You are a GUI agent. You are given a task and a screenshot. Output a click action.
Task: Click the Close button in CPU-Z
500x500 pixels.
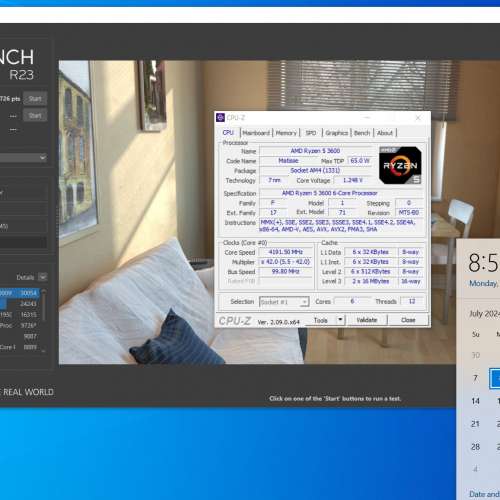pyautogui.click(x=408, y=320)
